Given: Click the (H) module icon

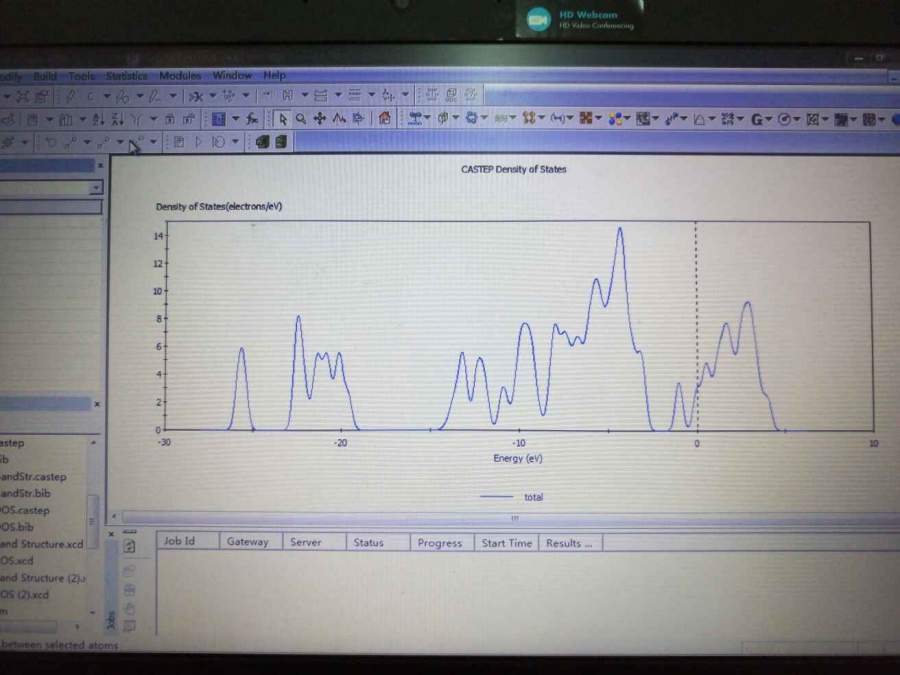Looking at the screenshot, I should [x=556, y=119].
